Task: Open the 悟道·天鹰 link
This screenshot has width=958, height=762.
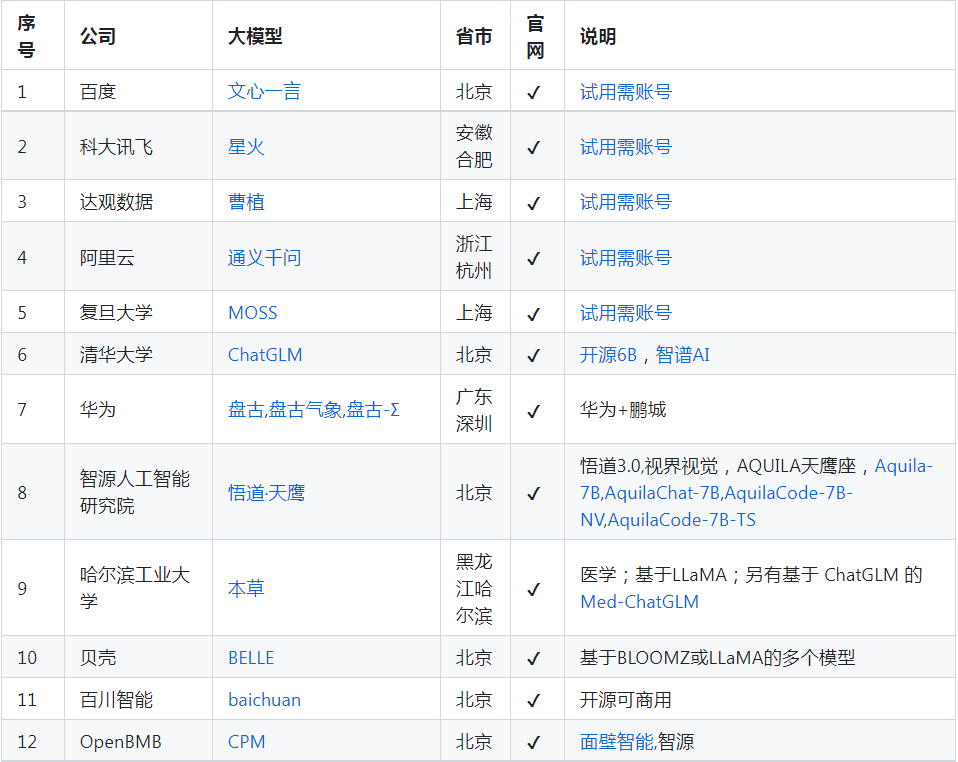Action: coord(266,493)
